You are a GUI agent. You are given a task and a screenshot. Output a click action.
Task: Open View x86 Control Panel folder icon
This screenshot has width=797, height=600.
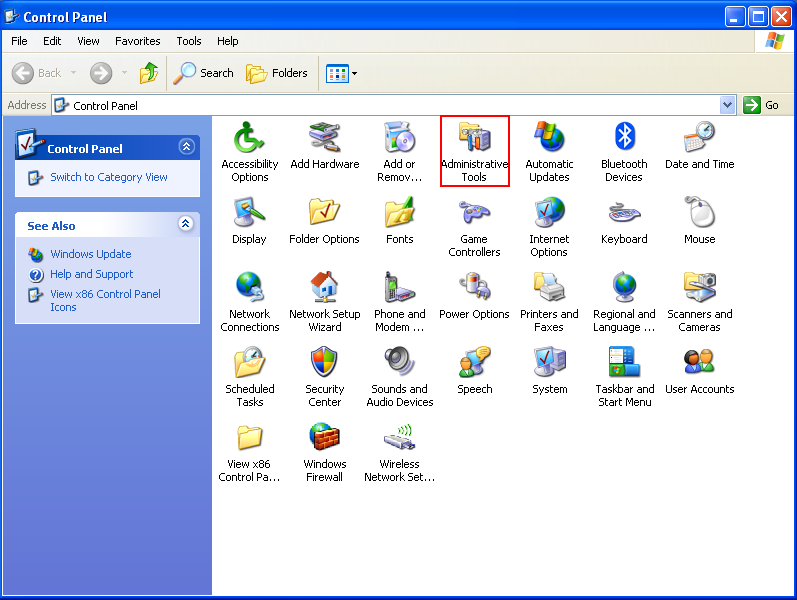tap(249, 452)
